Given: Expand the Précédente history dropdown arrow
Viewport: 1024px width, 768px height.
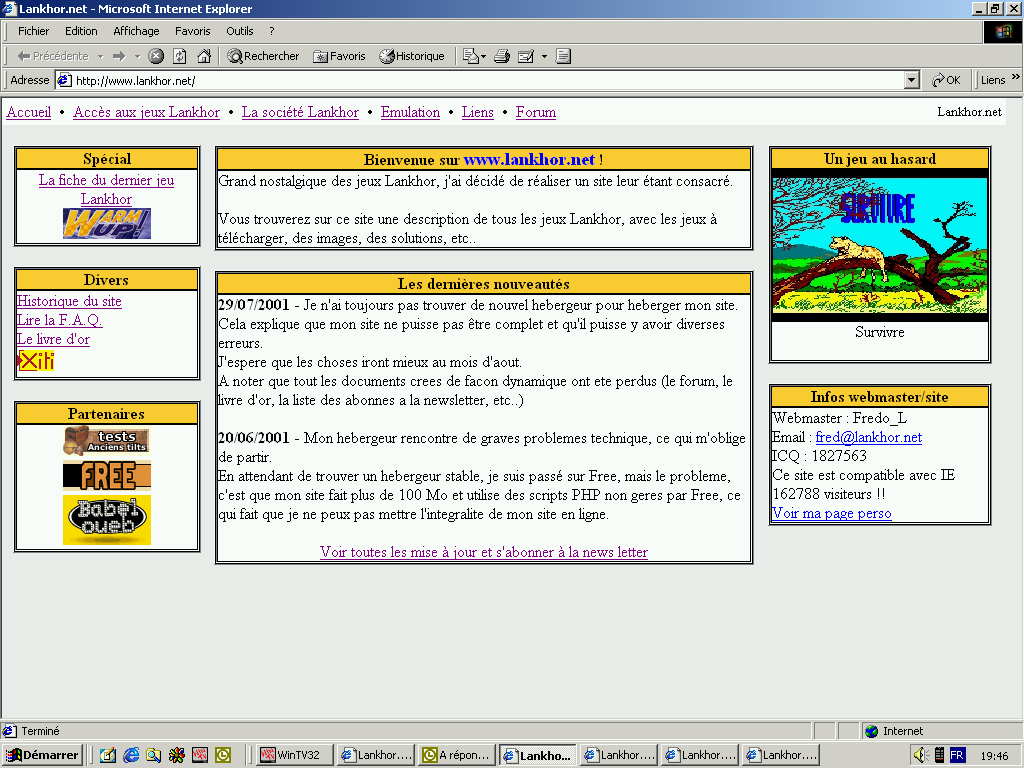Looking at the screenshot, I should [x=100, y=56].
